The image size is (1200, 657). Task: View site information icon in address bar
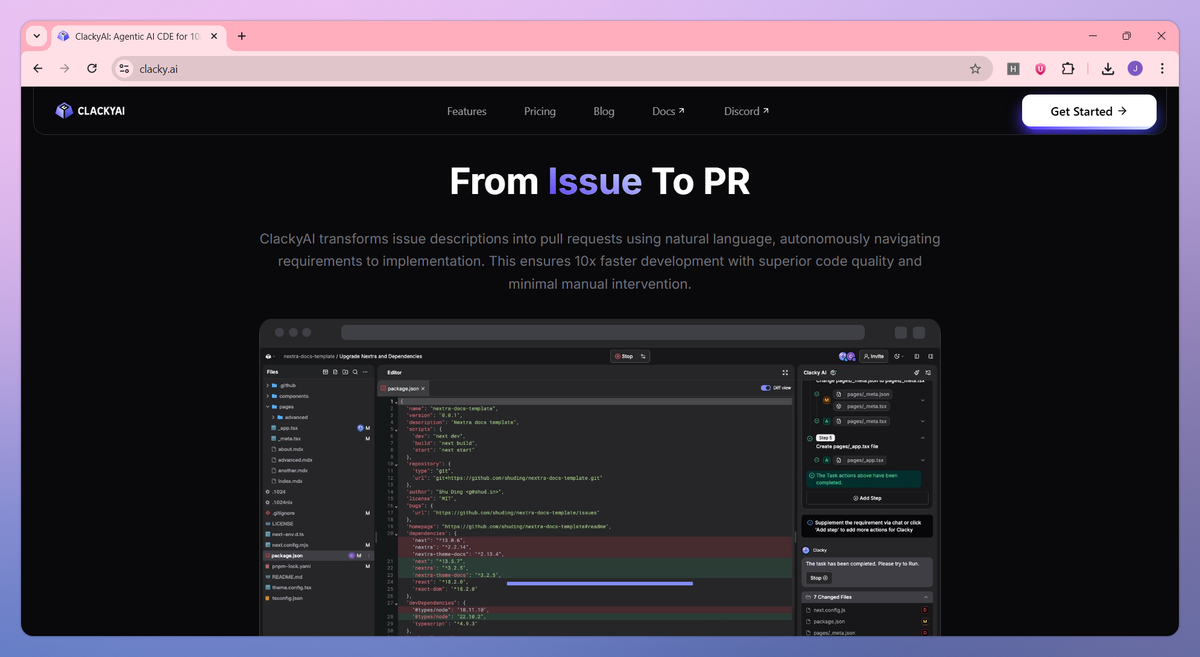(x=124, y=69)
